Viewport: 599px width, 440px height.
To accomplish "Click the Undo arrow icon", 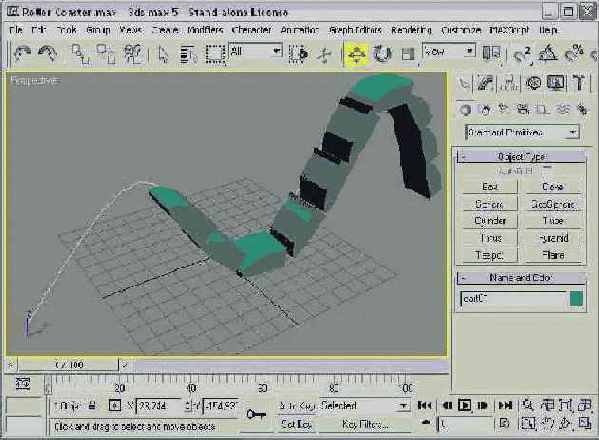I will (x=22, y=53).
